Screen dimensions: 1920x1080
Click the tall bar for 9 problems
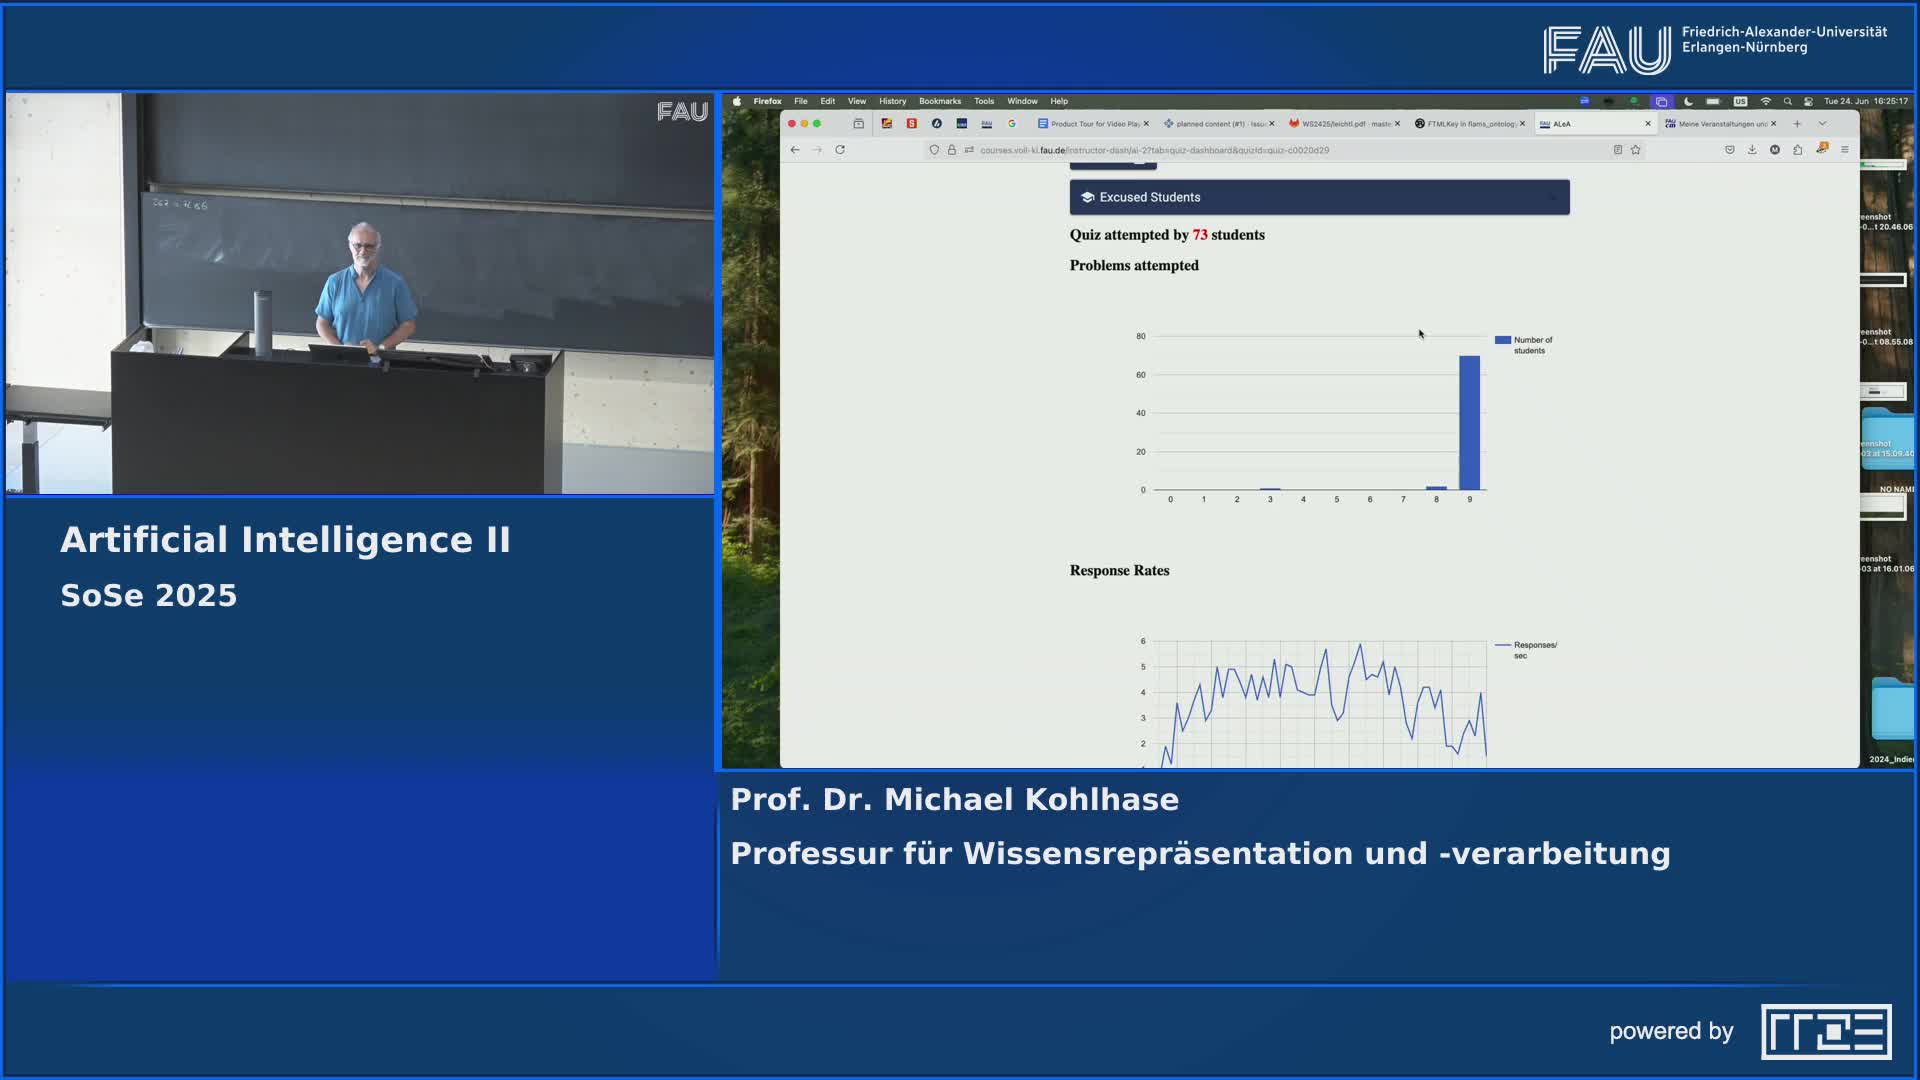[x=1469, y=422]
